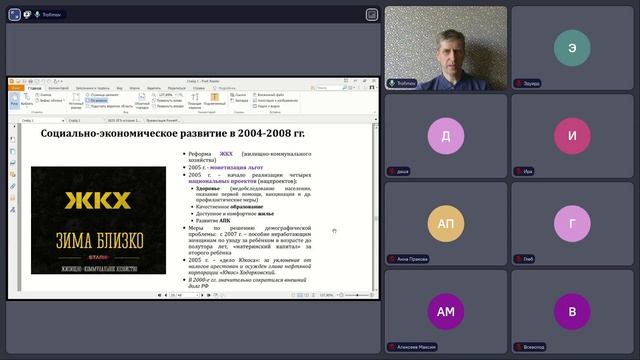
Task: Click the ЖКХ Зима близко image
Action: 98,220
